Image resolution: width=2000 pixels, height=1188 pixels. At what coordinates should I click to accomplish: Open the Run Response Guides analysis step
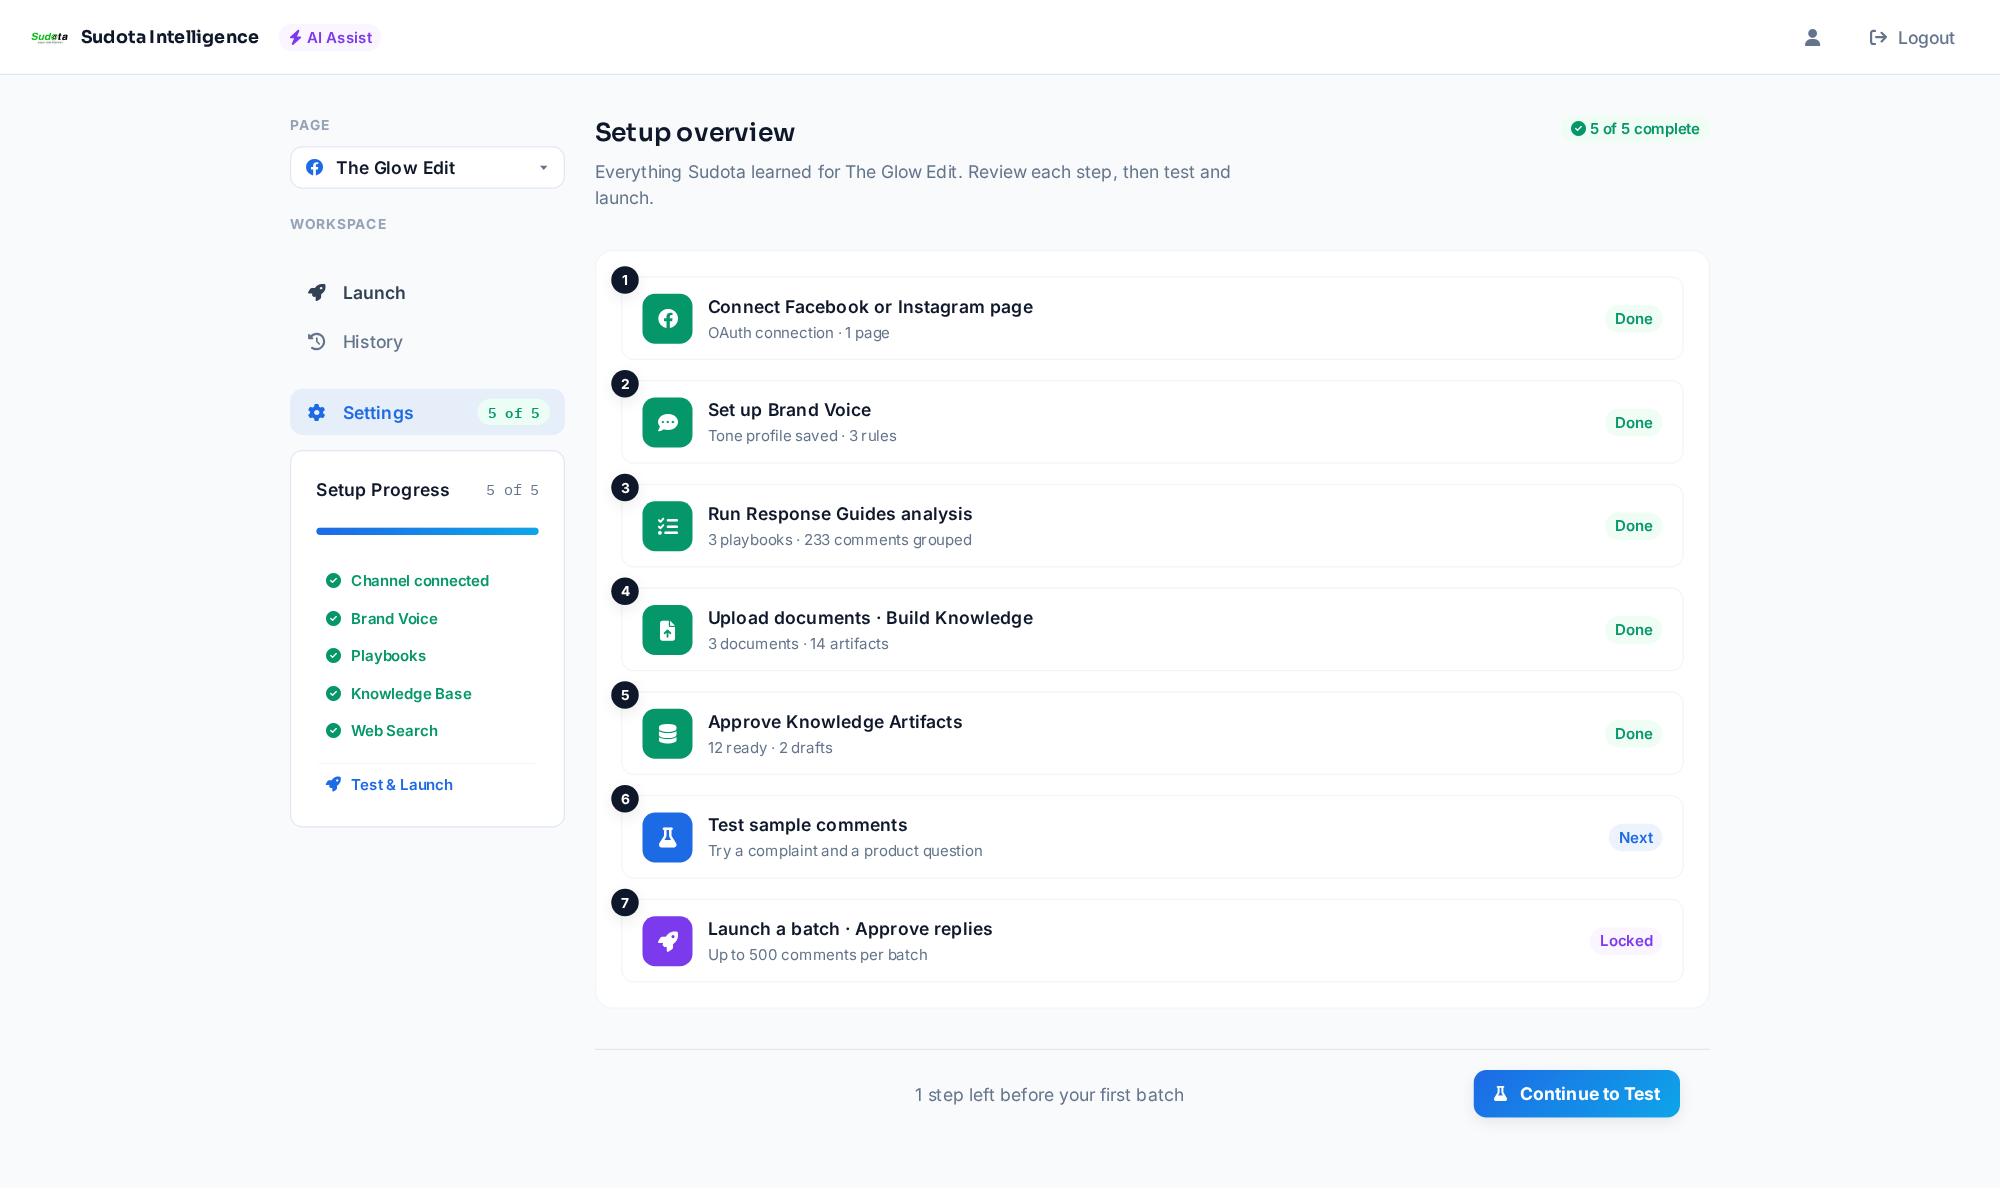coord(1152,526)
